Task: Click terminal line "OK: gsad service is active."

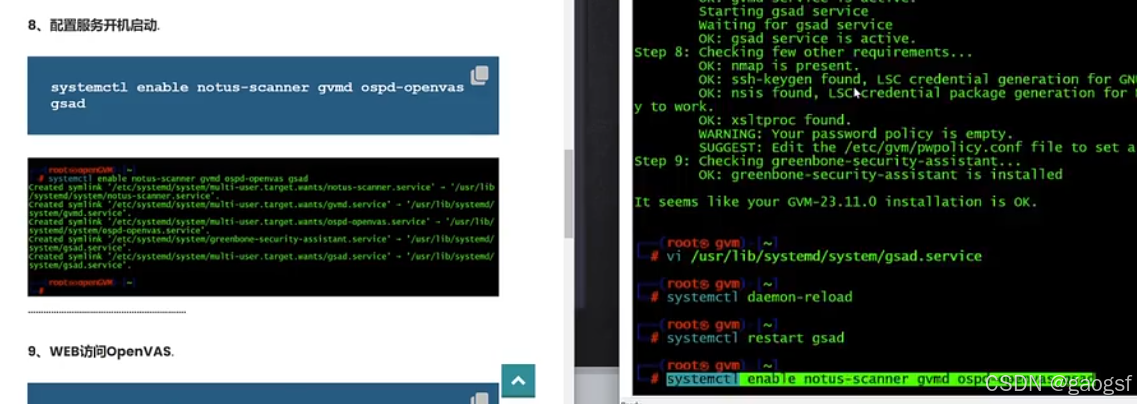Action: pyautogui.click(x=807, y=38)
